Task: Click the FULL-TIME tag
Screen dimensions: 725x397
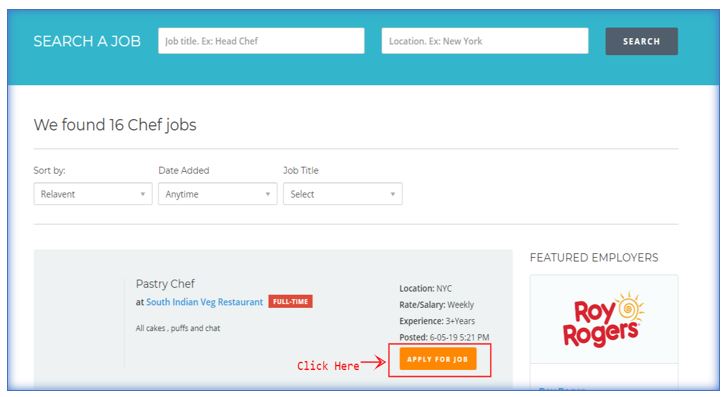Action: (290, 301)
